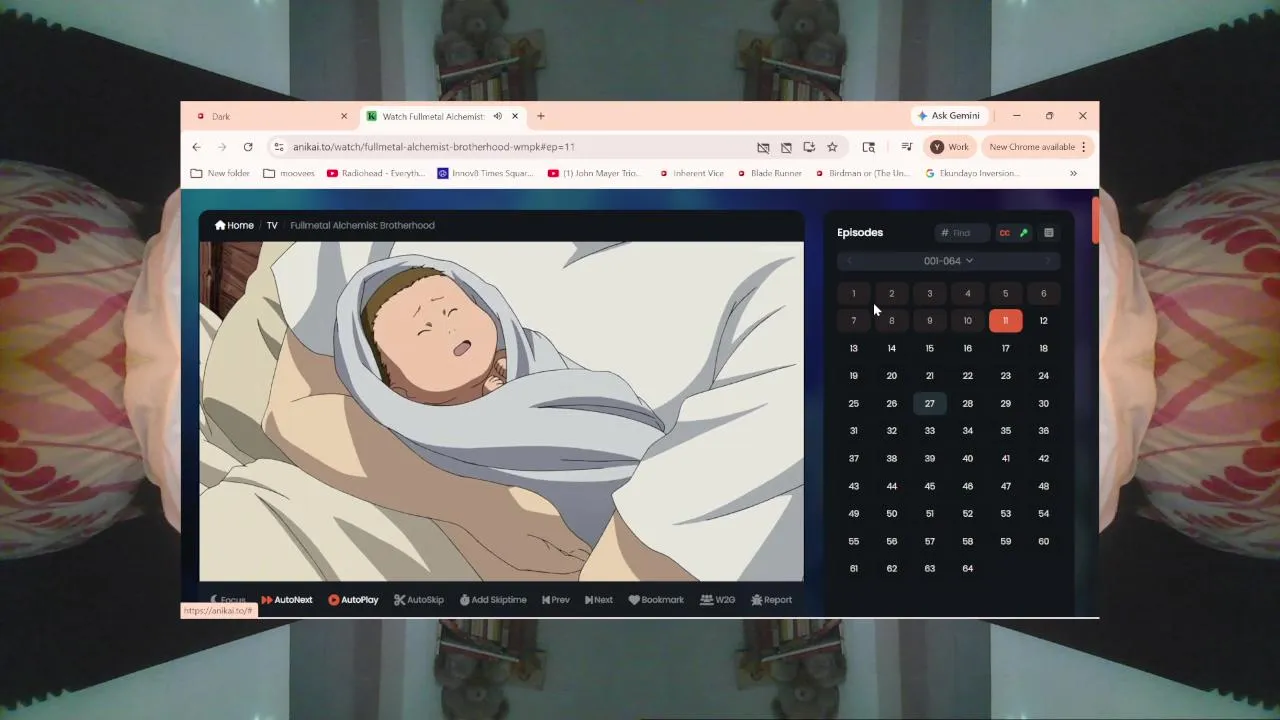Open the TV breadcrumb link
The width and height of the screenshot is (1280, 720).
272,225
